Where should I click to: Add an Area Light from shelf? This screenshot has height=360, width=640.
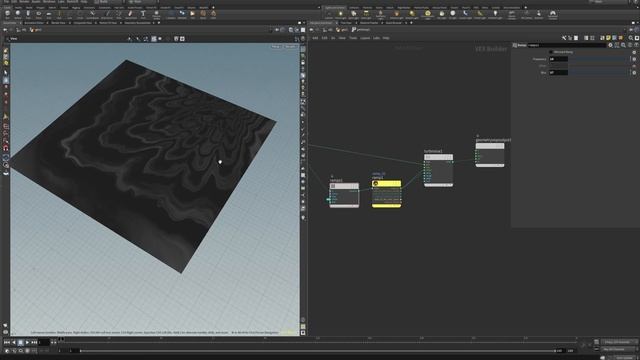point(366,15)
